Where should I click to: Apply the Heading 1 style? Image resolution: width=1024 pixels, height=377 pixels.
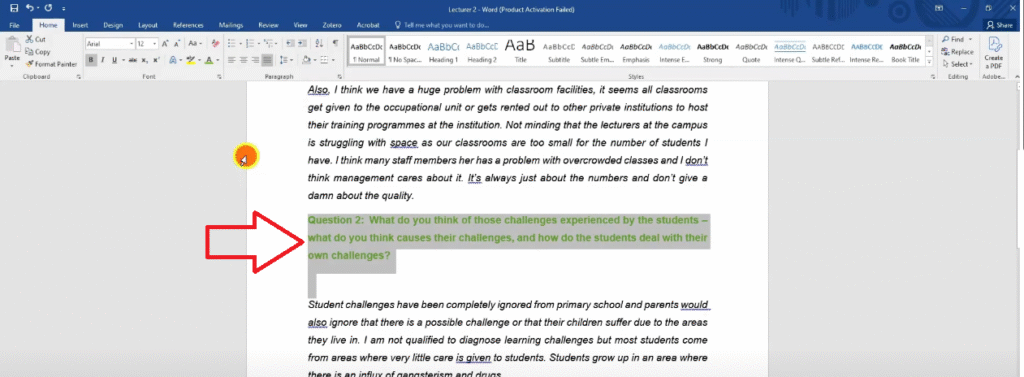coord(443,52)
